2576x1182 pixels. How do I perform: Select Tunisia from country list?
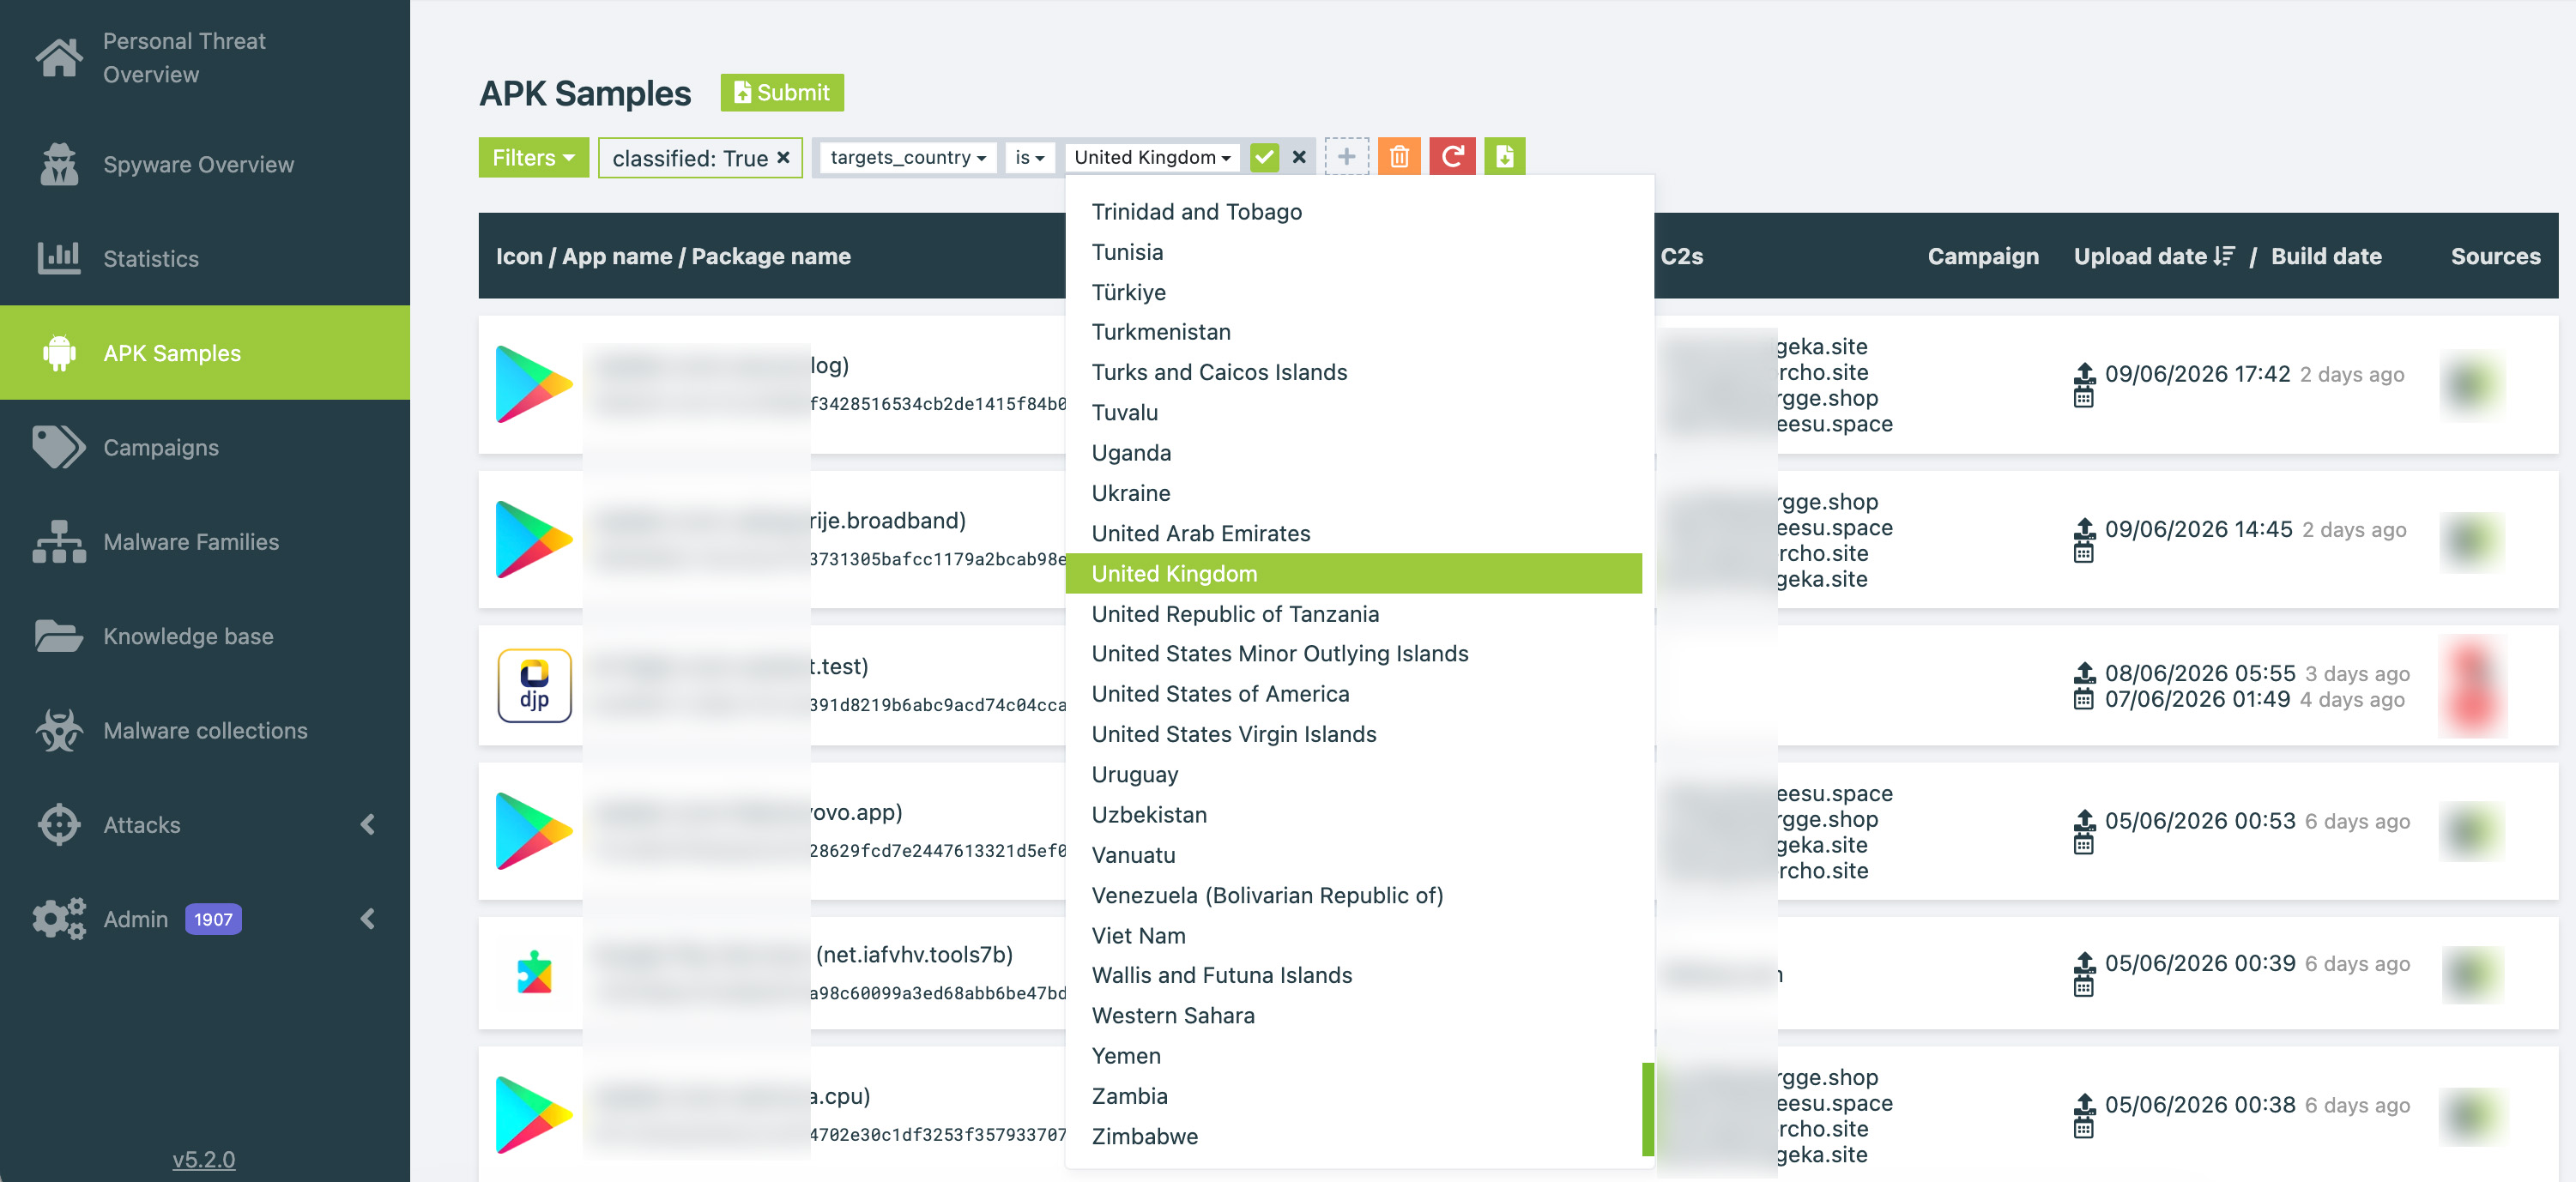pos(1353,251)
